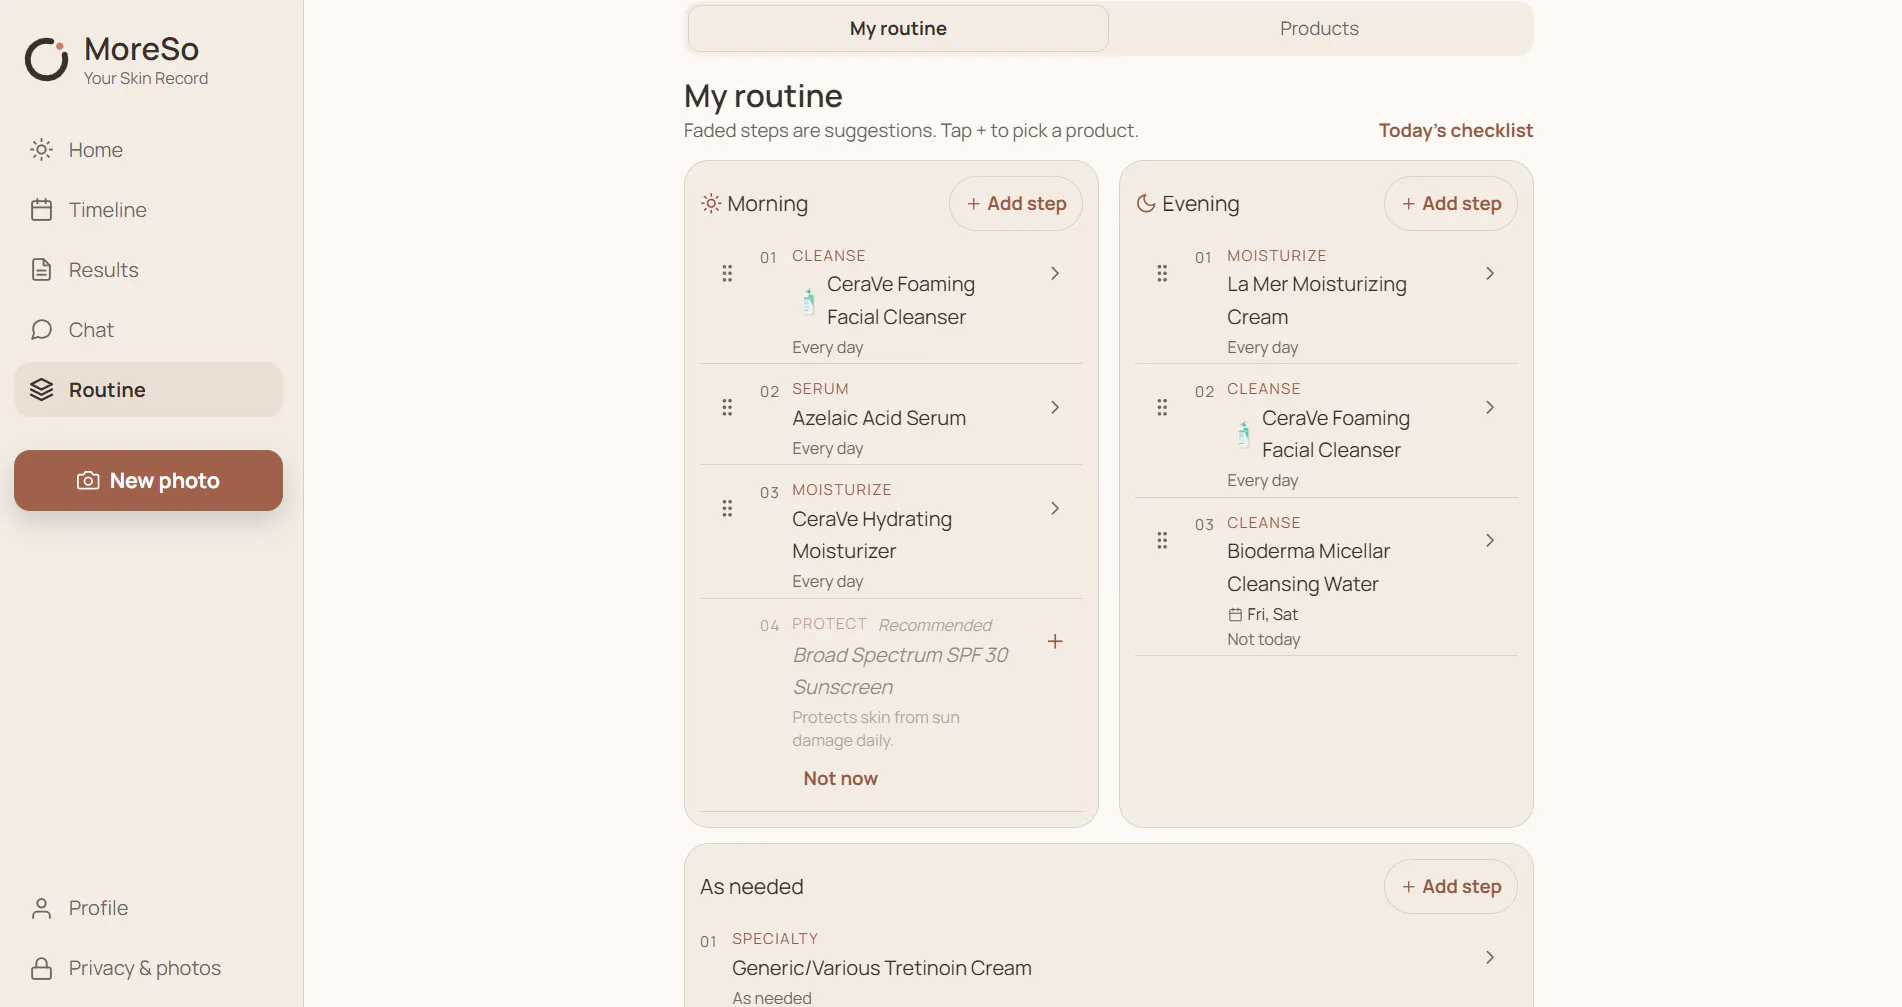Image resolution: width=1902 pixels, height=1007 pixels.
Task: Select Routine in the sidebar
Action: pos(148,390)
